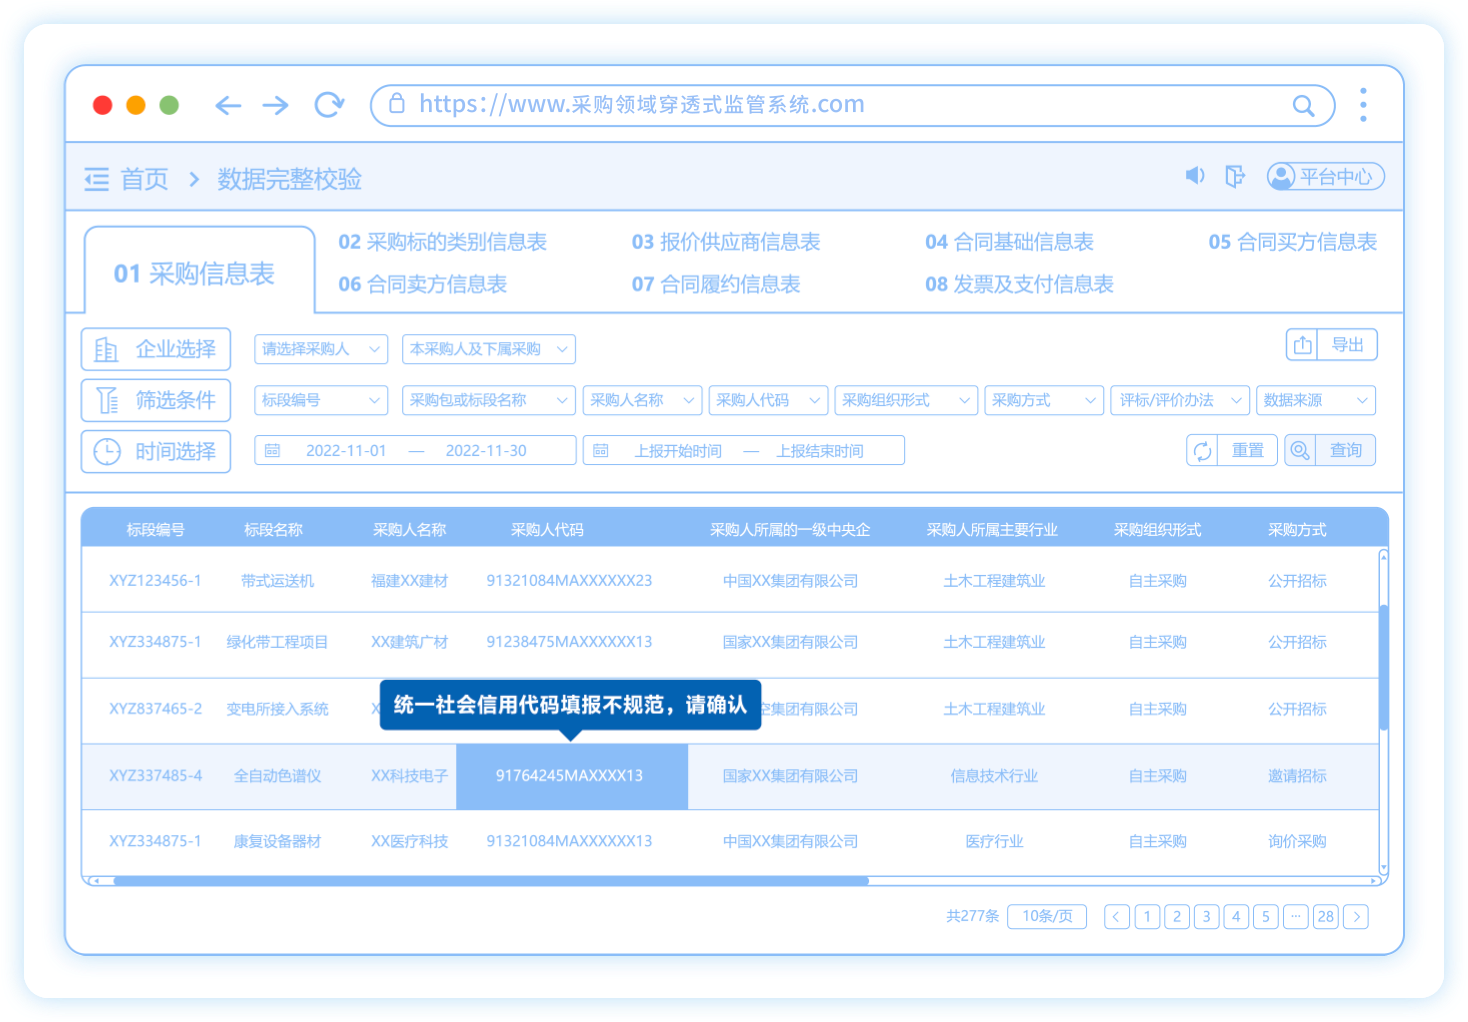Image resolution: width=1468 pixels, height=1022 pixels.
Task: Click the filter funnel icon in 筛选条件
Action: pos(107,400)
